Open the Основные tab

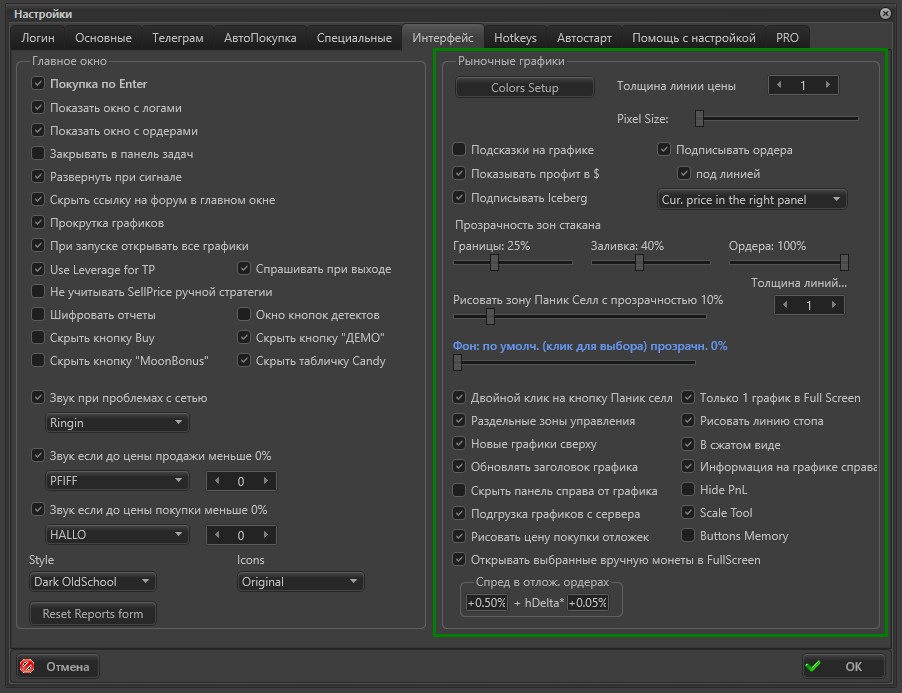[104, 38]
